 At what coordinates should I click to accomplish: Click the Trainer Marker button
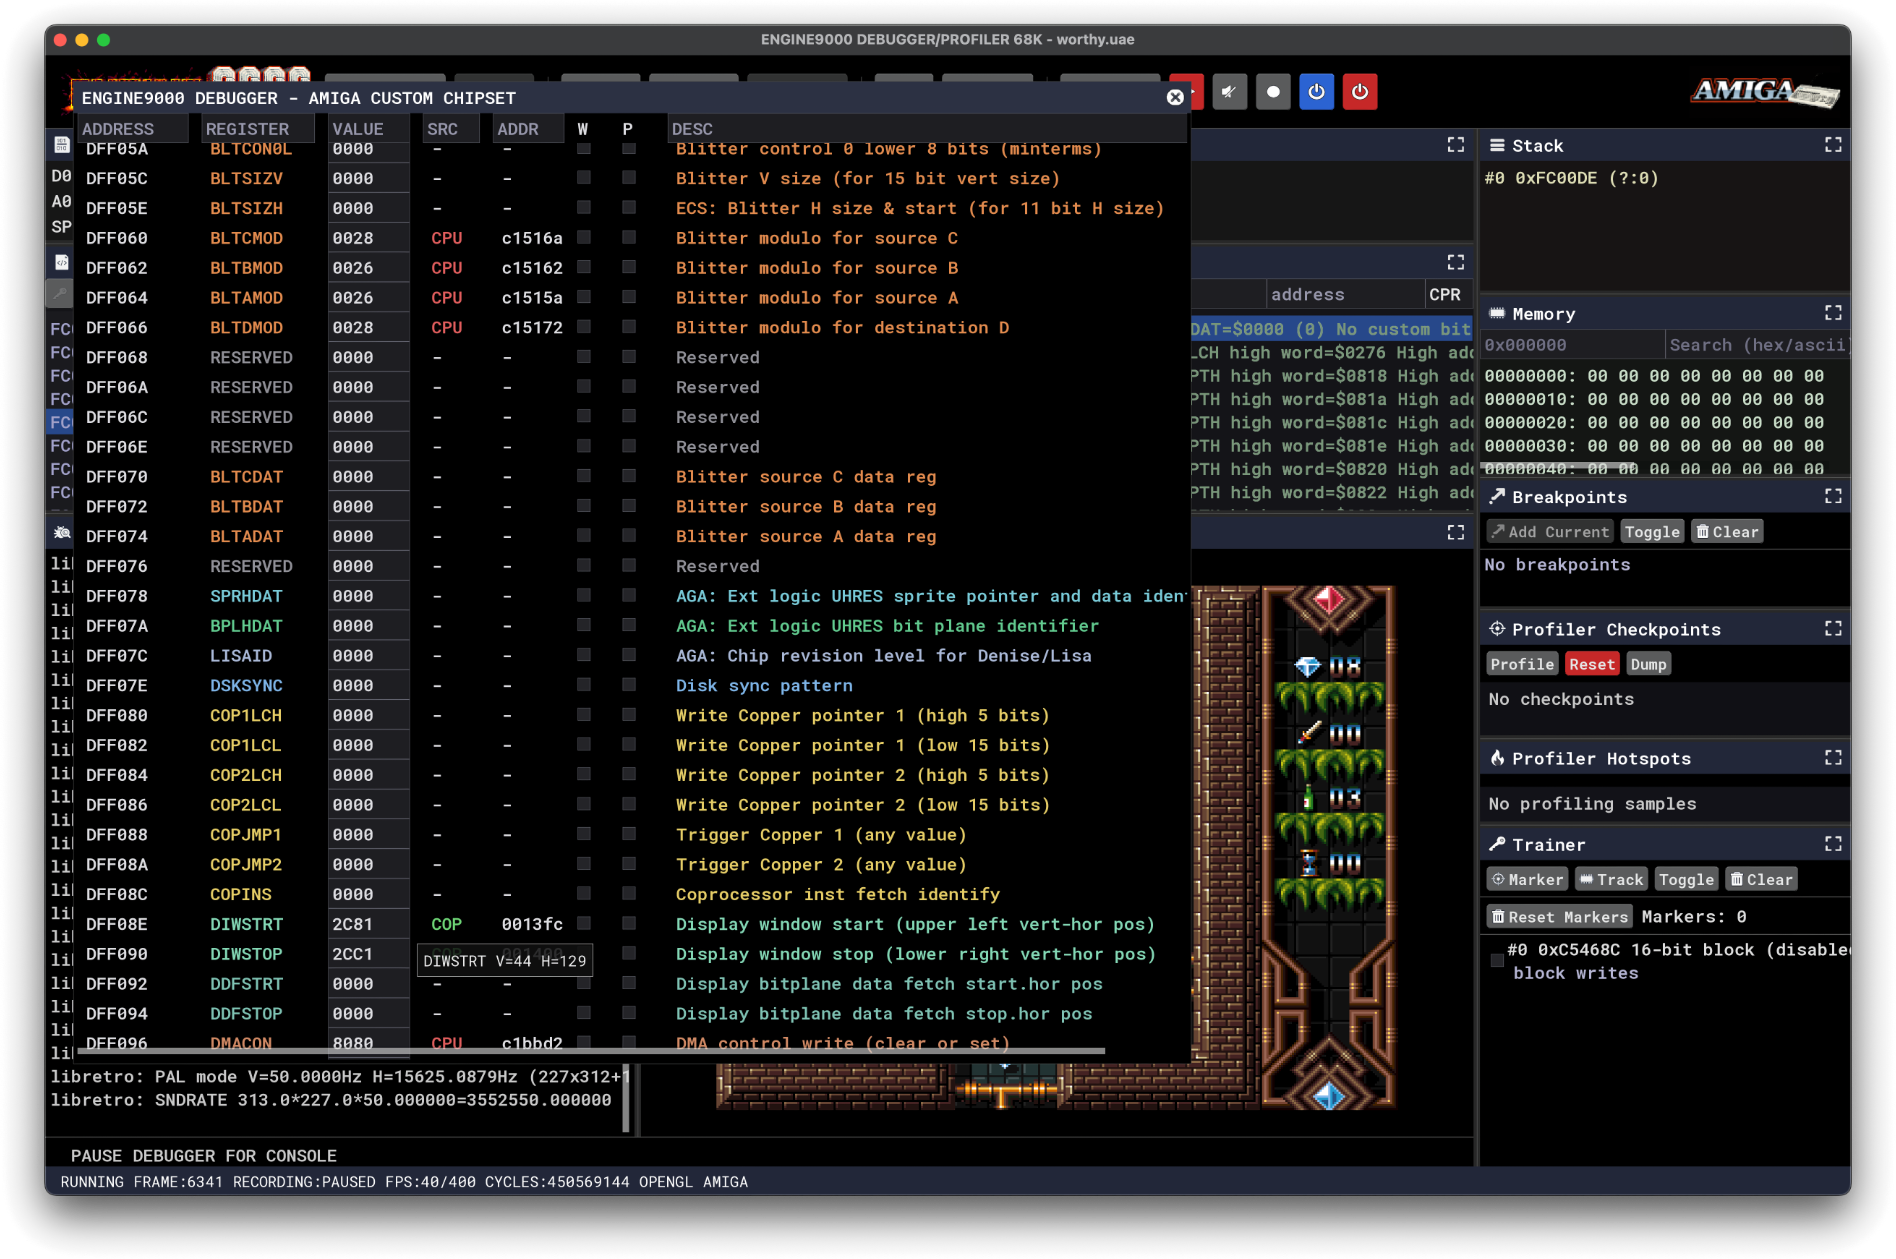[x=1527, y=879]
